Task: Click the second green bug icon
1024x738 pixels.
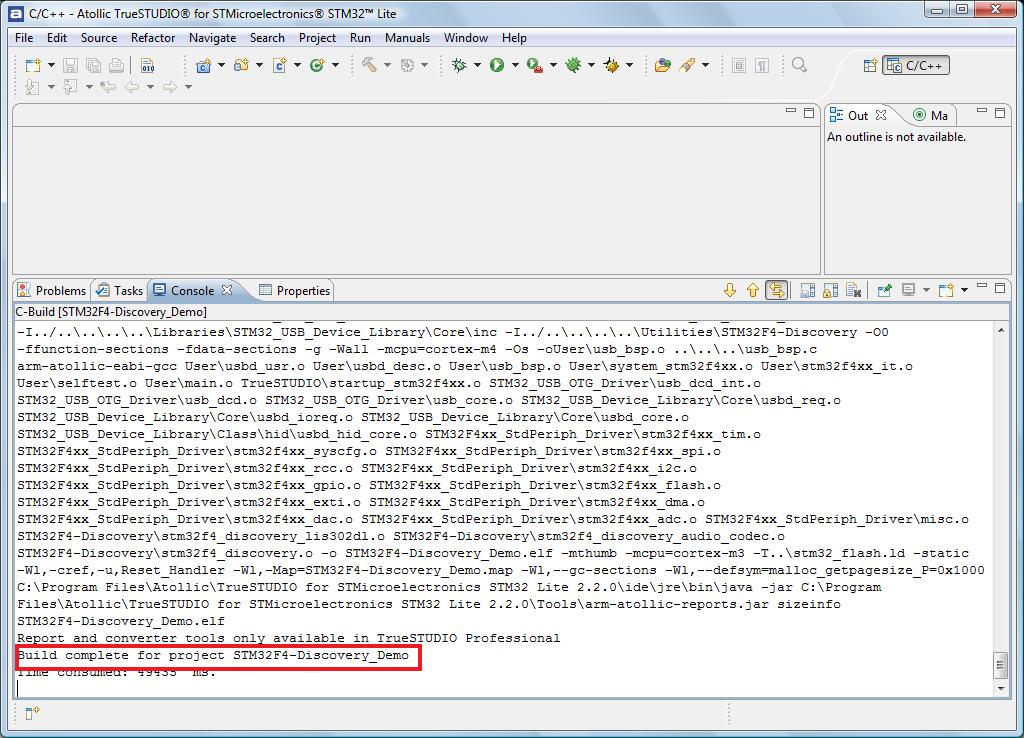Action: pyautogui.click(x=573, y=65)
